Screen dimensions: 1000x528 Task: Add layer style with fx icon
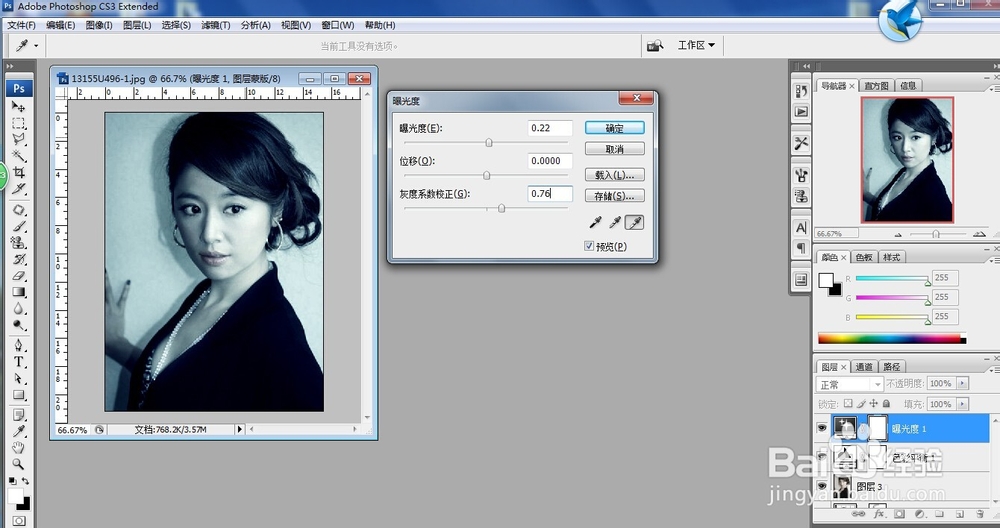[x=879, y=514]
